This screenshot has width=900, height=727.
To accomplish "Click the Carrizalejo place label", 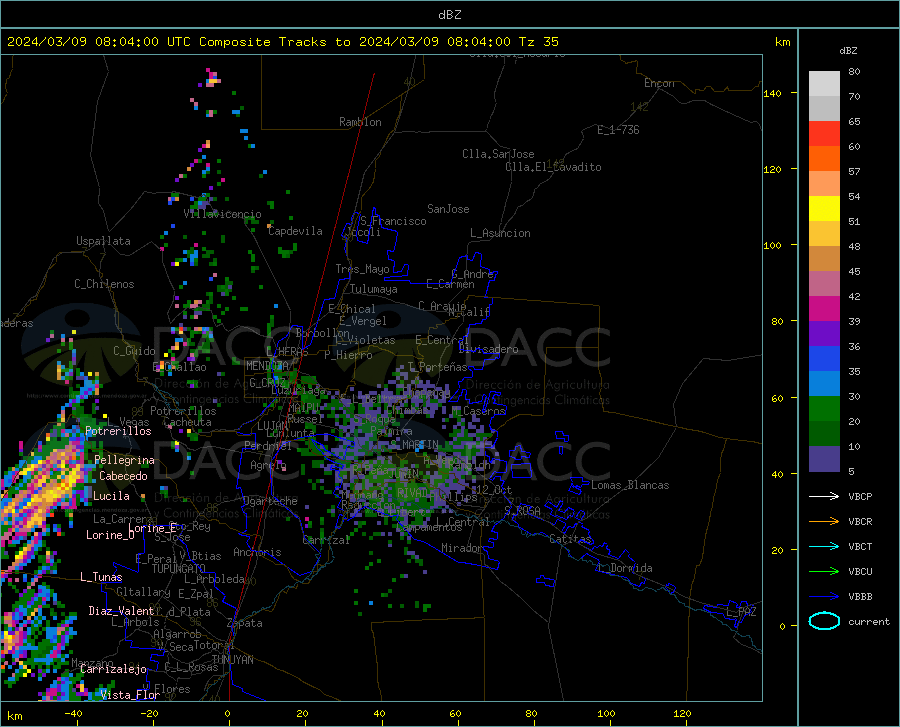I will [113, 669].
